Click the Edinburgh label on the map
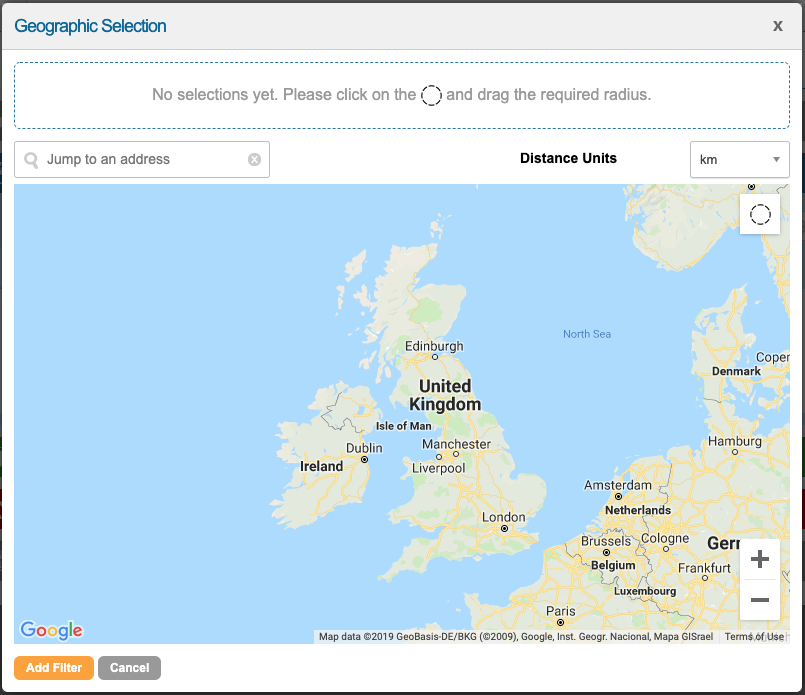Image resolution: width=805 pixels, height=695 pixels. tap(434, 346)
